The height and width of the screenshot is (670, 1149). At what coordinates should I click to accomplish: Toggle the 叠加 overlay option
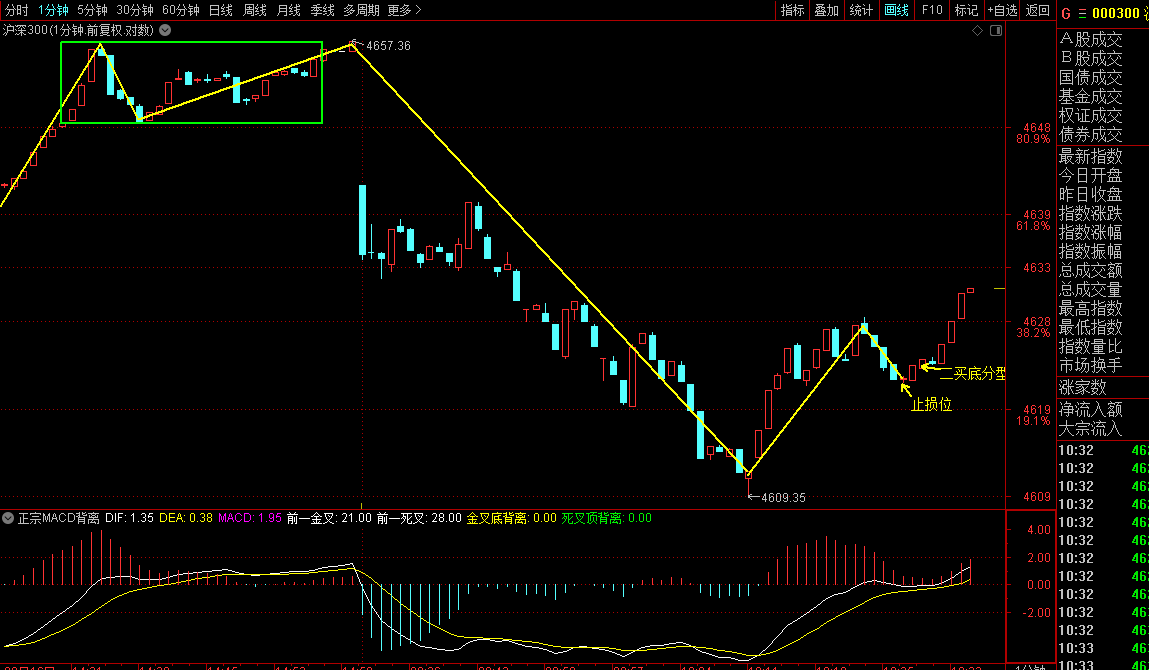point(826,10)
